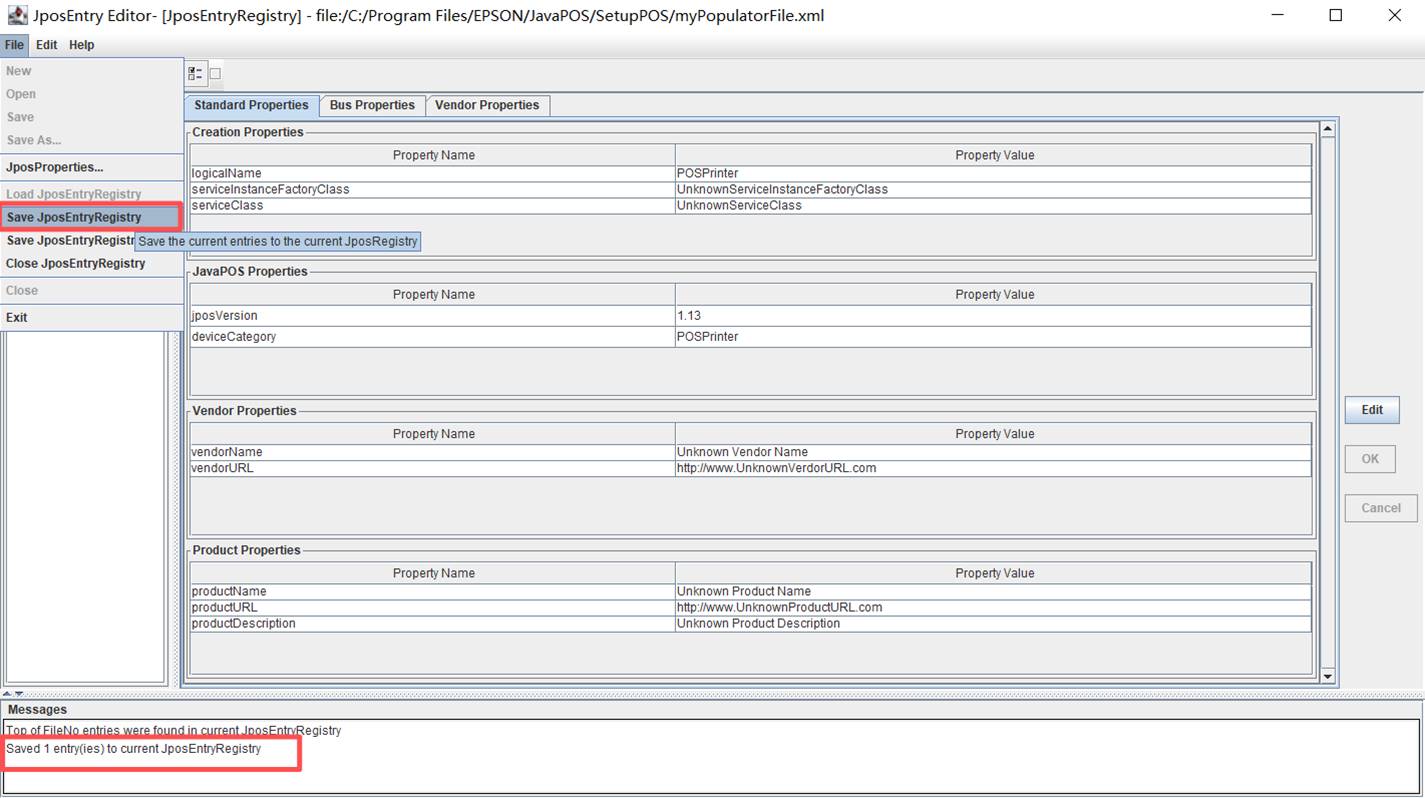
Task: Select the vendorURL property cell
Action: (433, 468)
